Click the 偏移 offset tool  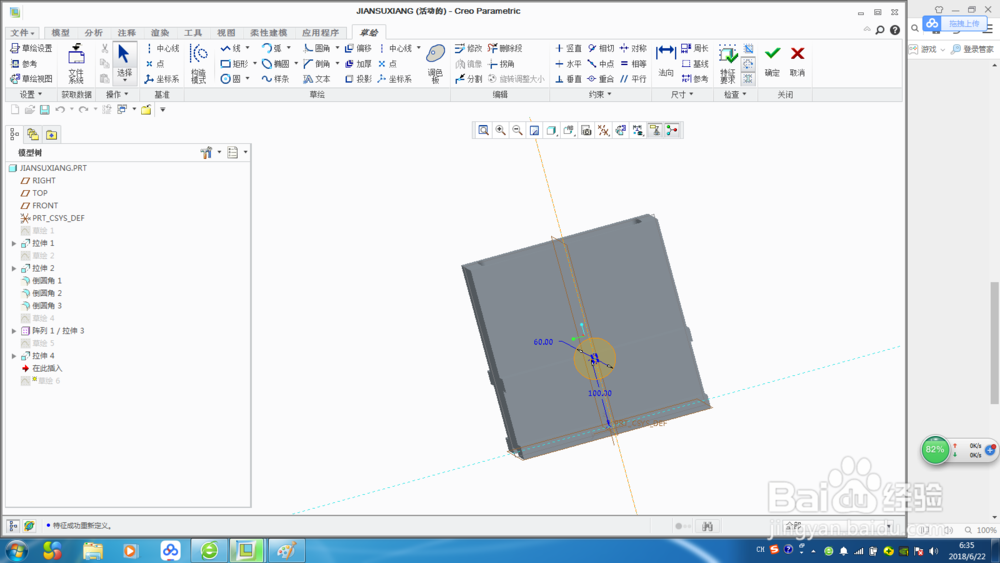point(358,48)
